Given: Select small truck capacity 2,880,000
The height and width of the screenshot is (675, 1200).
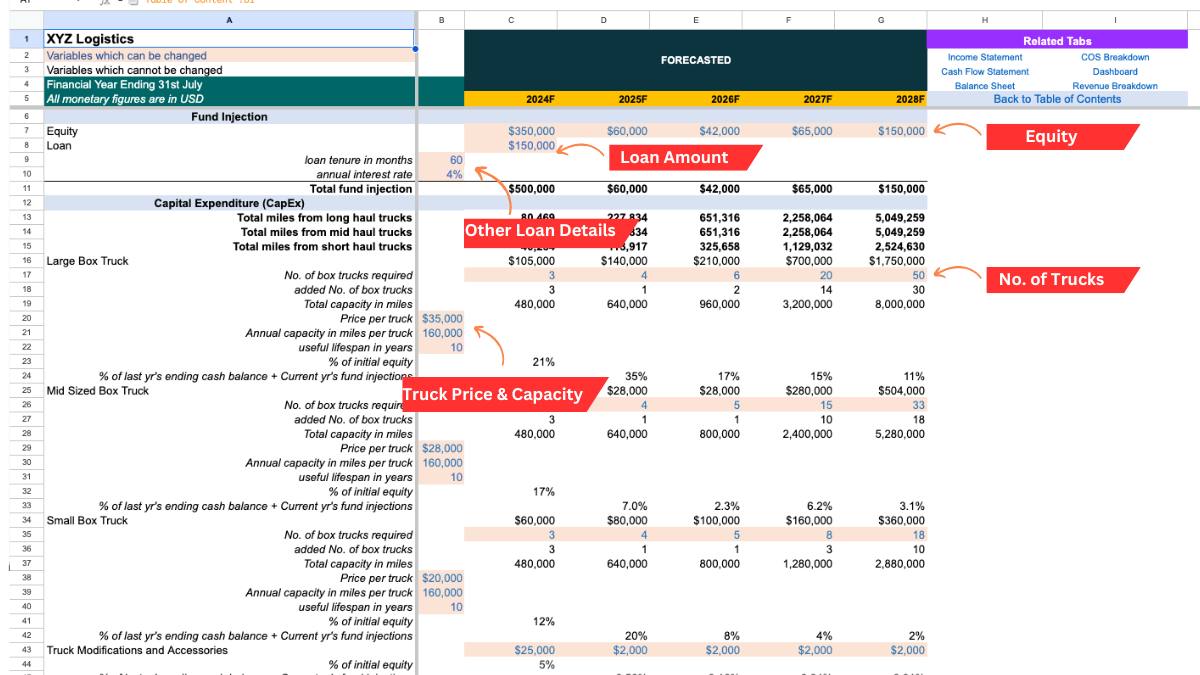Looking at the screenshot, I should [880, 564].
